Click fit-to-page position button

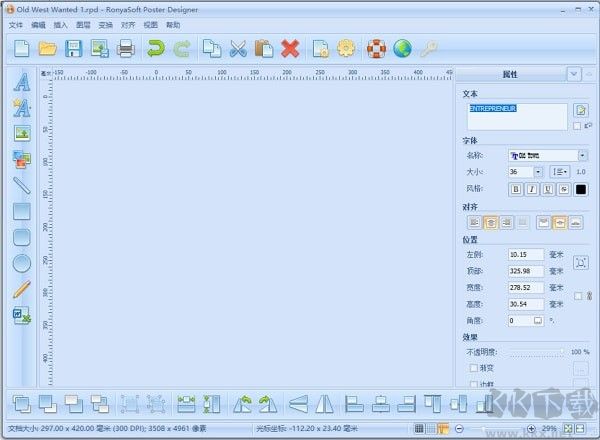tap(581, 262)
